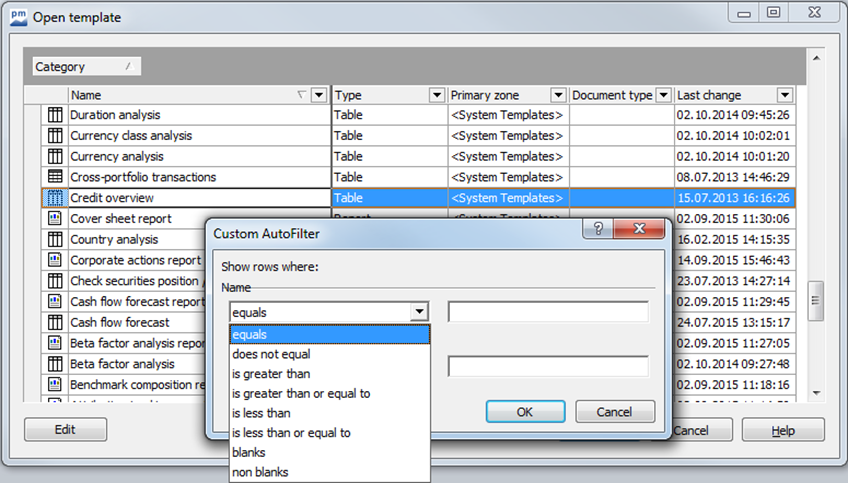Select 'does not equal' from the operator list

(x=271, y=354)
